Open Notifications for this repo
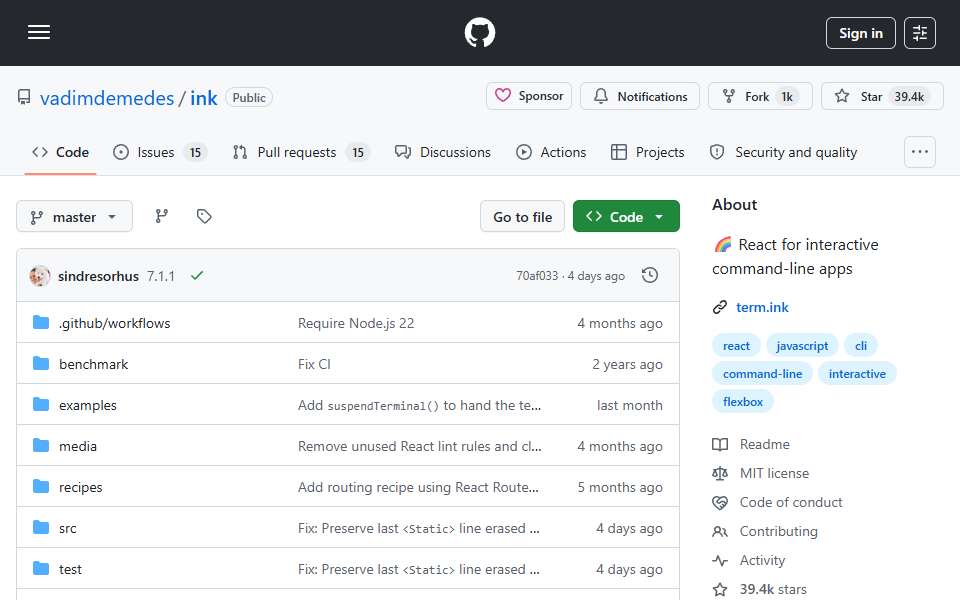 click(x=640, y=96)
